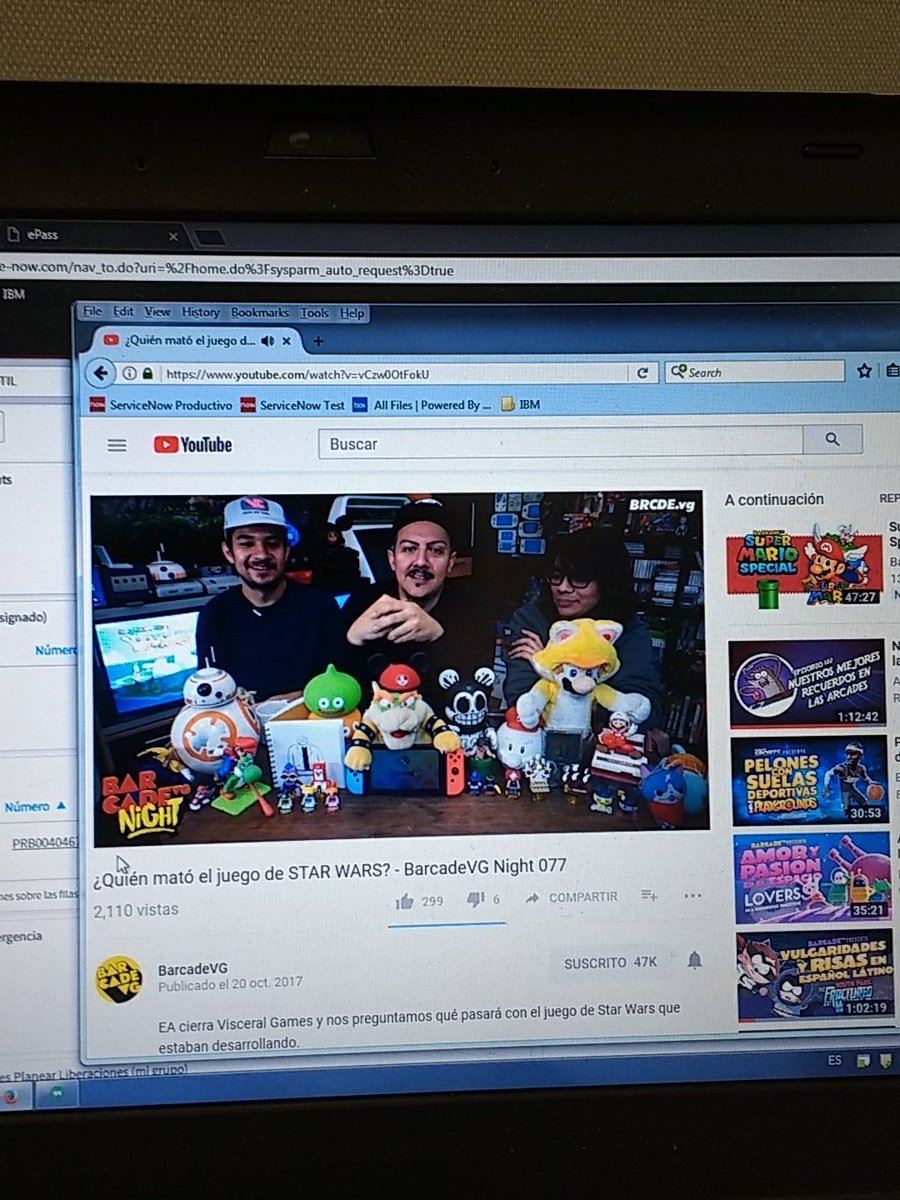The height and width of the screenshot is (1200, 900).
Task: Open the All Files bookmark
Action: [423, 405]
